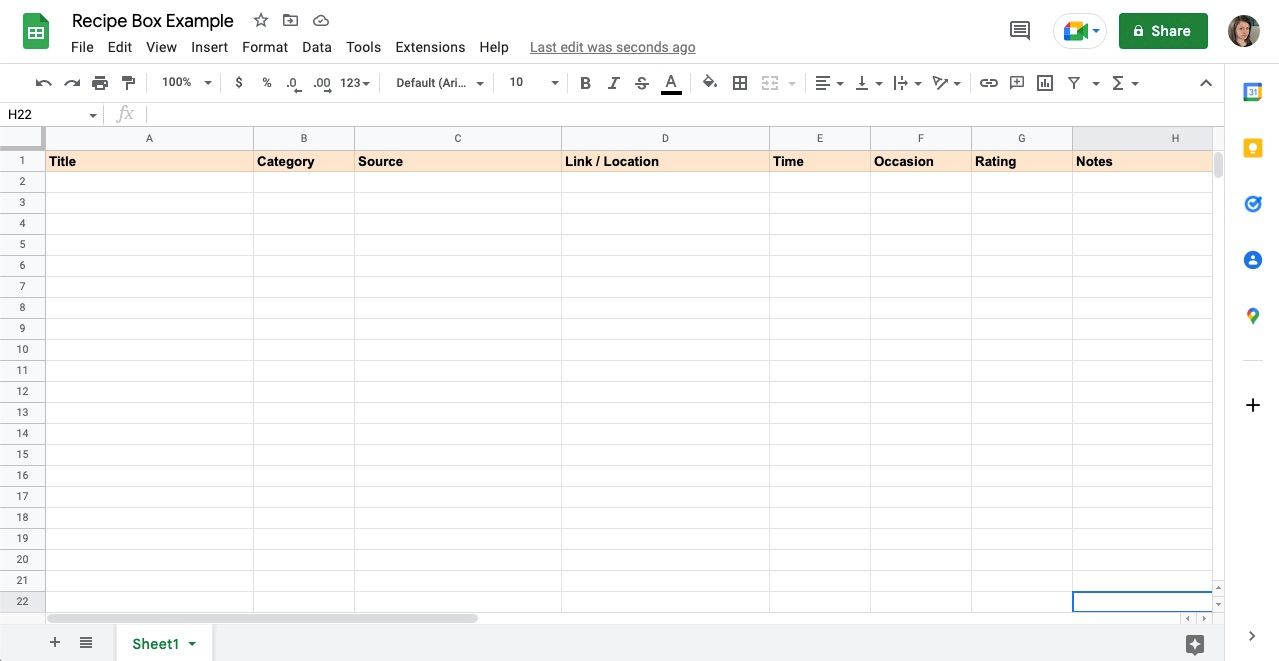Open the Help menu
1279x661 pixels.
click(x=494, y=47)
